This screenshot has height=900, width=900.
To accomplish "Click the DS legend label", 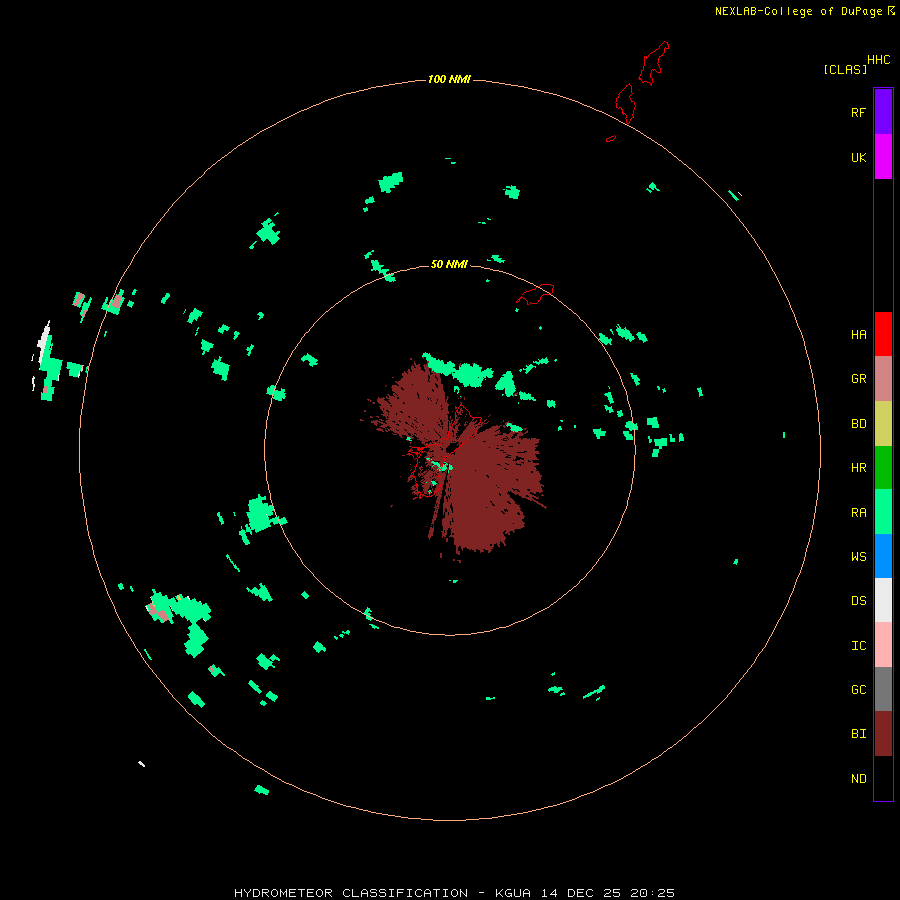I will (x=858, y=601).
